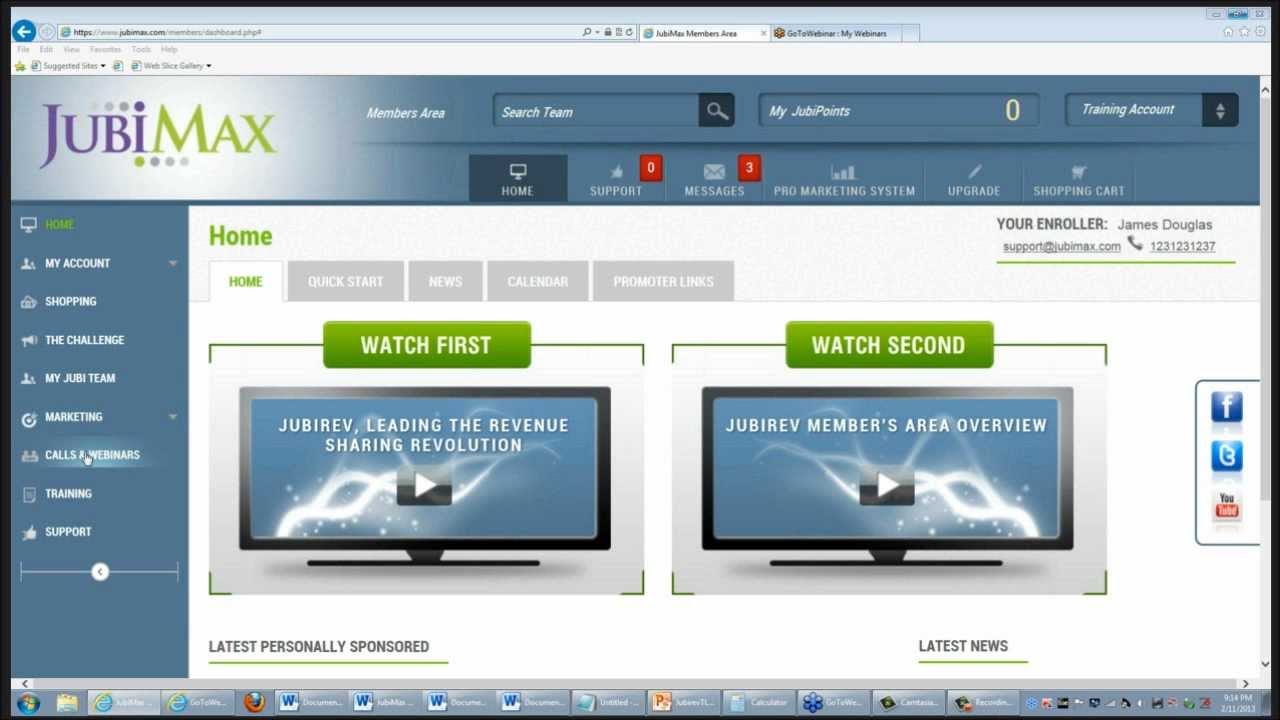Open Training in the left sidebar
1280x720 pixels.
pyautogui.click(x=68, y=494)
